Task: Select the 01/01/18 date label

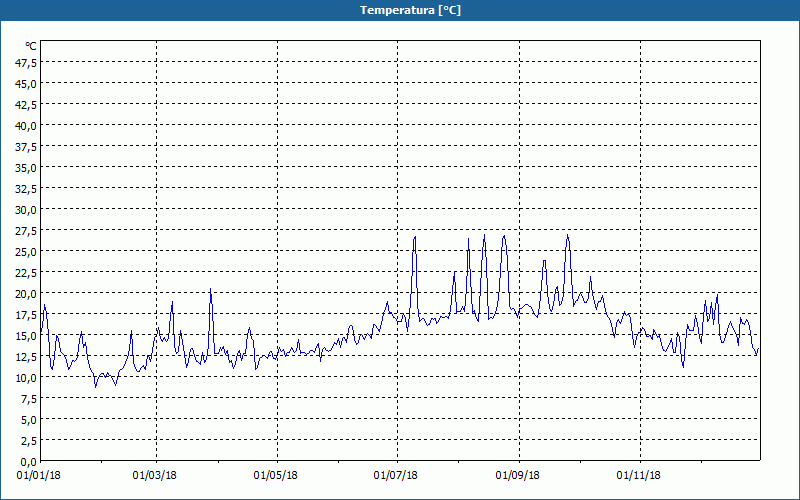Action: (39, 476)
